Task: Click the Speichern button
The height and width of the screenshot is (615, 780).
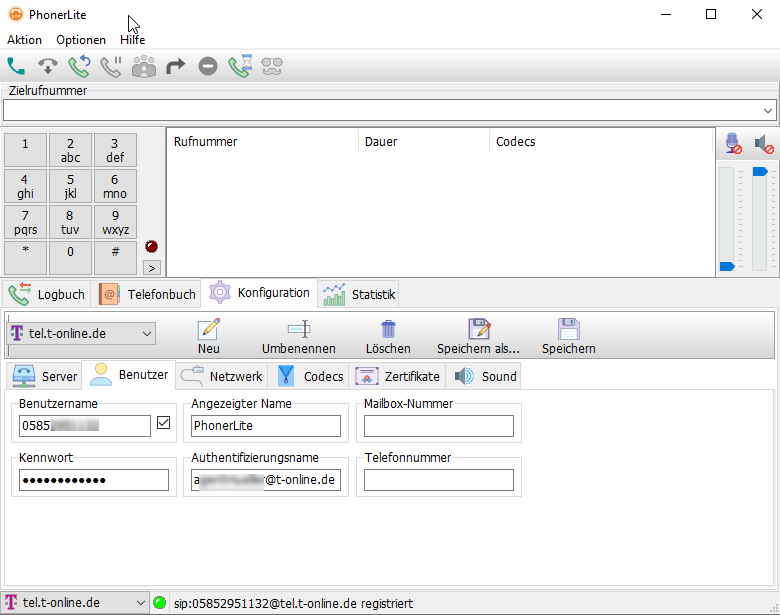Action: 568,335
